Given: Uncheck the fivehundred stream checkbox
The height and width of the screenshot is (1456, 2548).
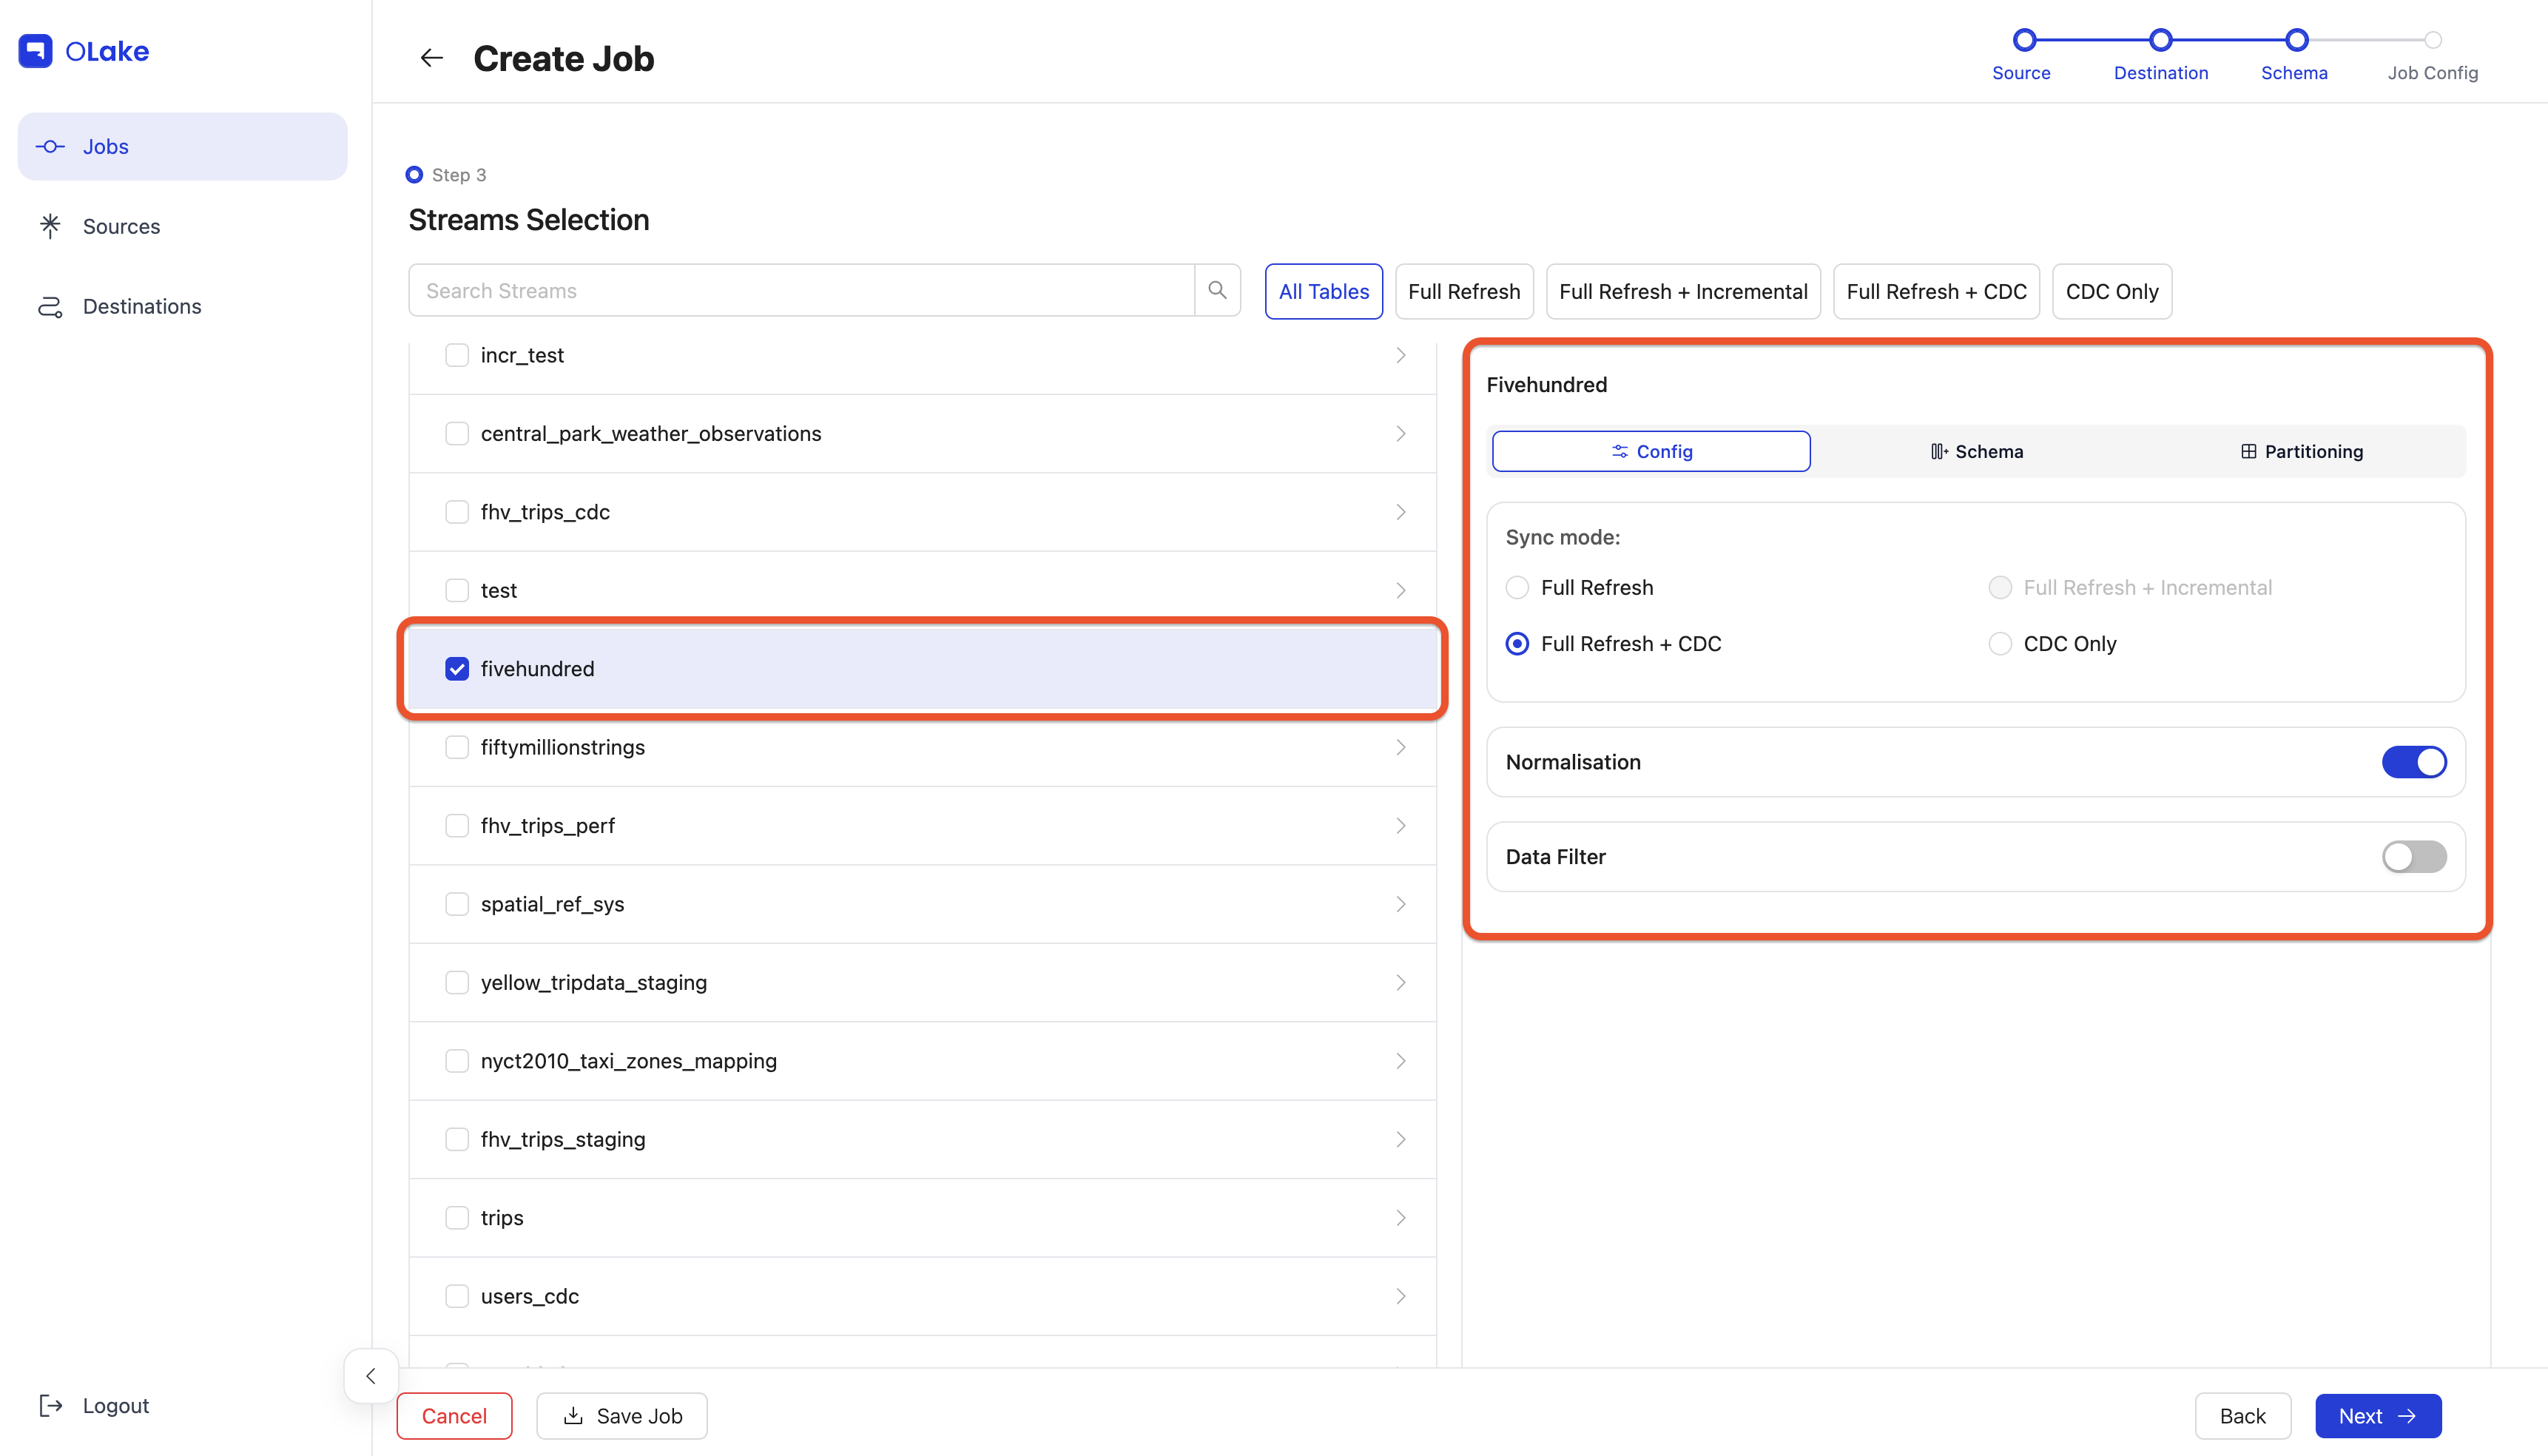Looking at the screenshot, I should point(457,668).
